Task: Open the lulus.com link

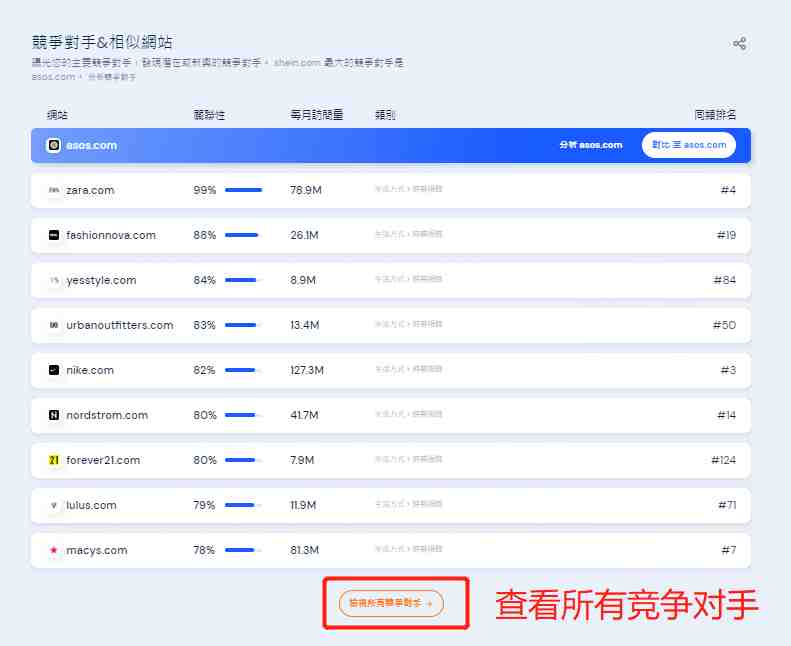Action: point(91,505)
